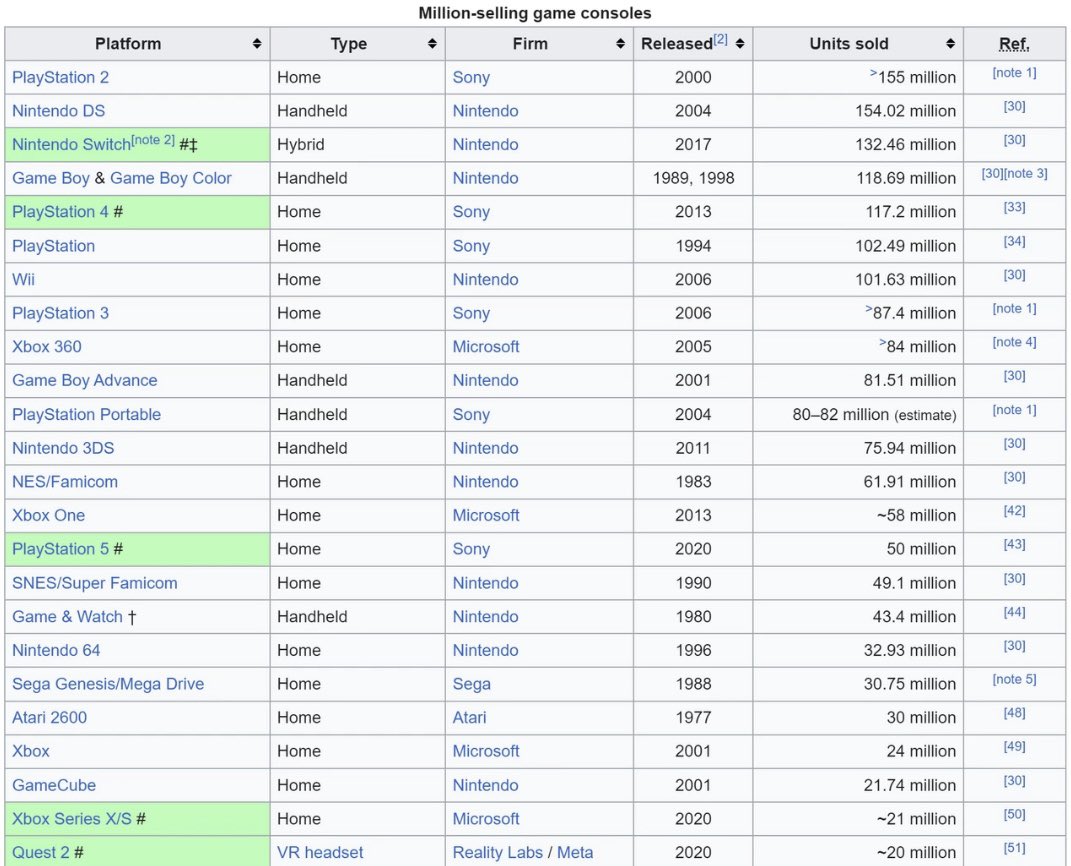Open the Xbox One article link
The image size is (1071, 866).
click(48, 515)
